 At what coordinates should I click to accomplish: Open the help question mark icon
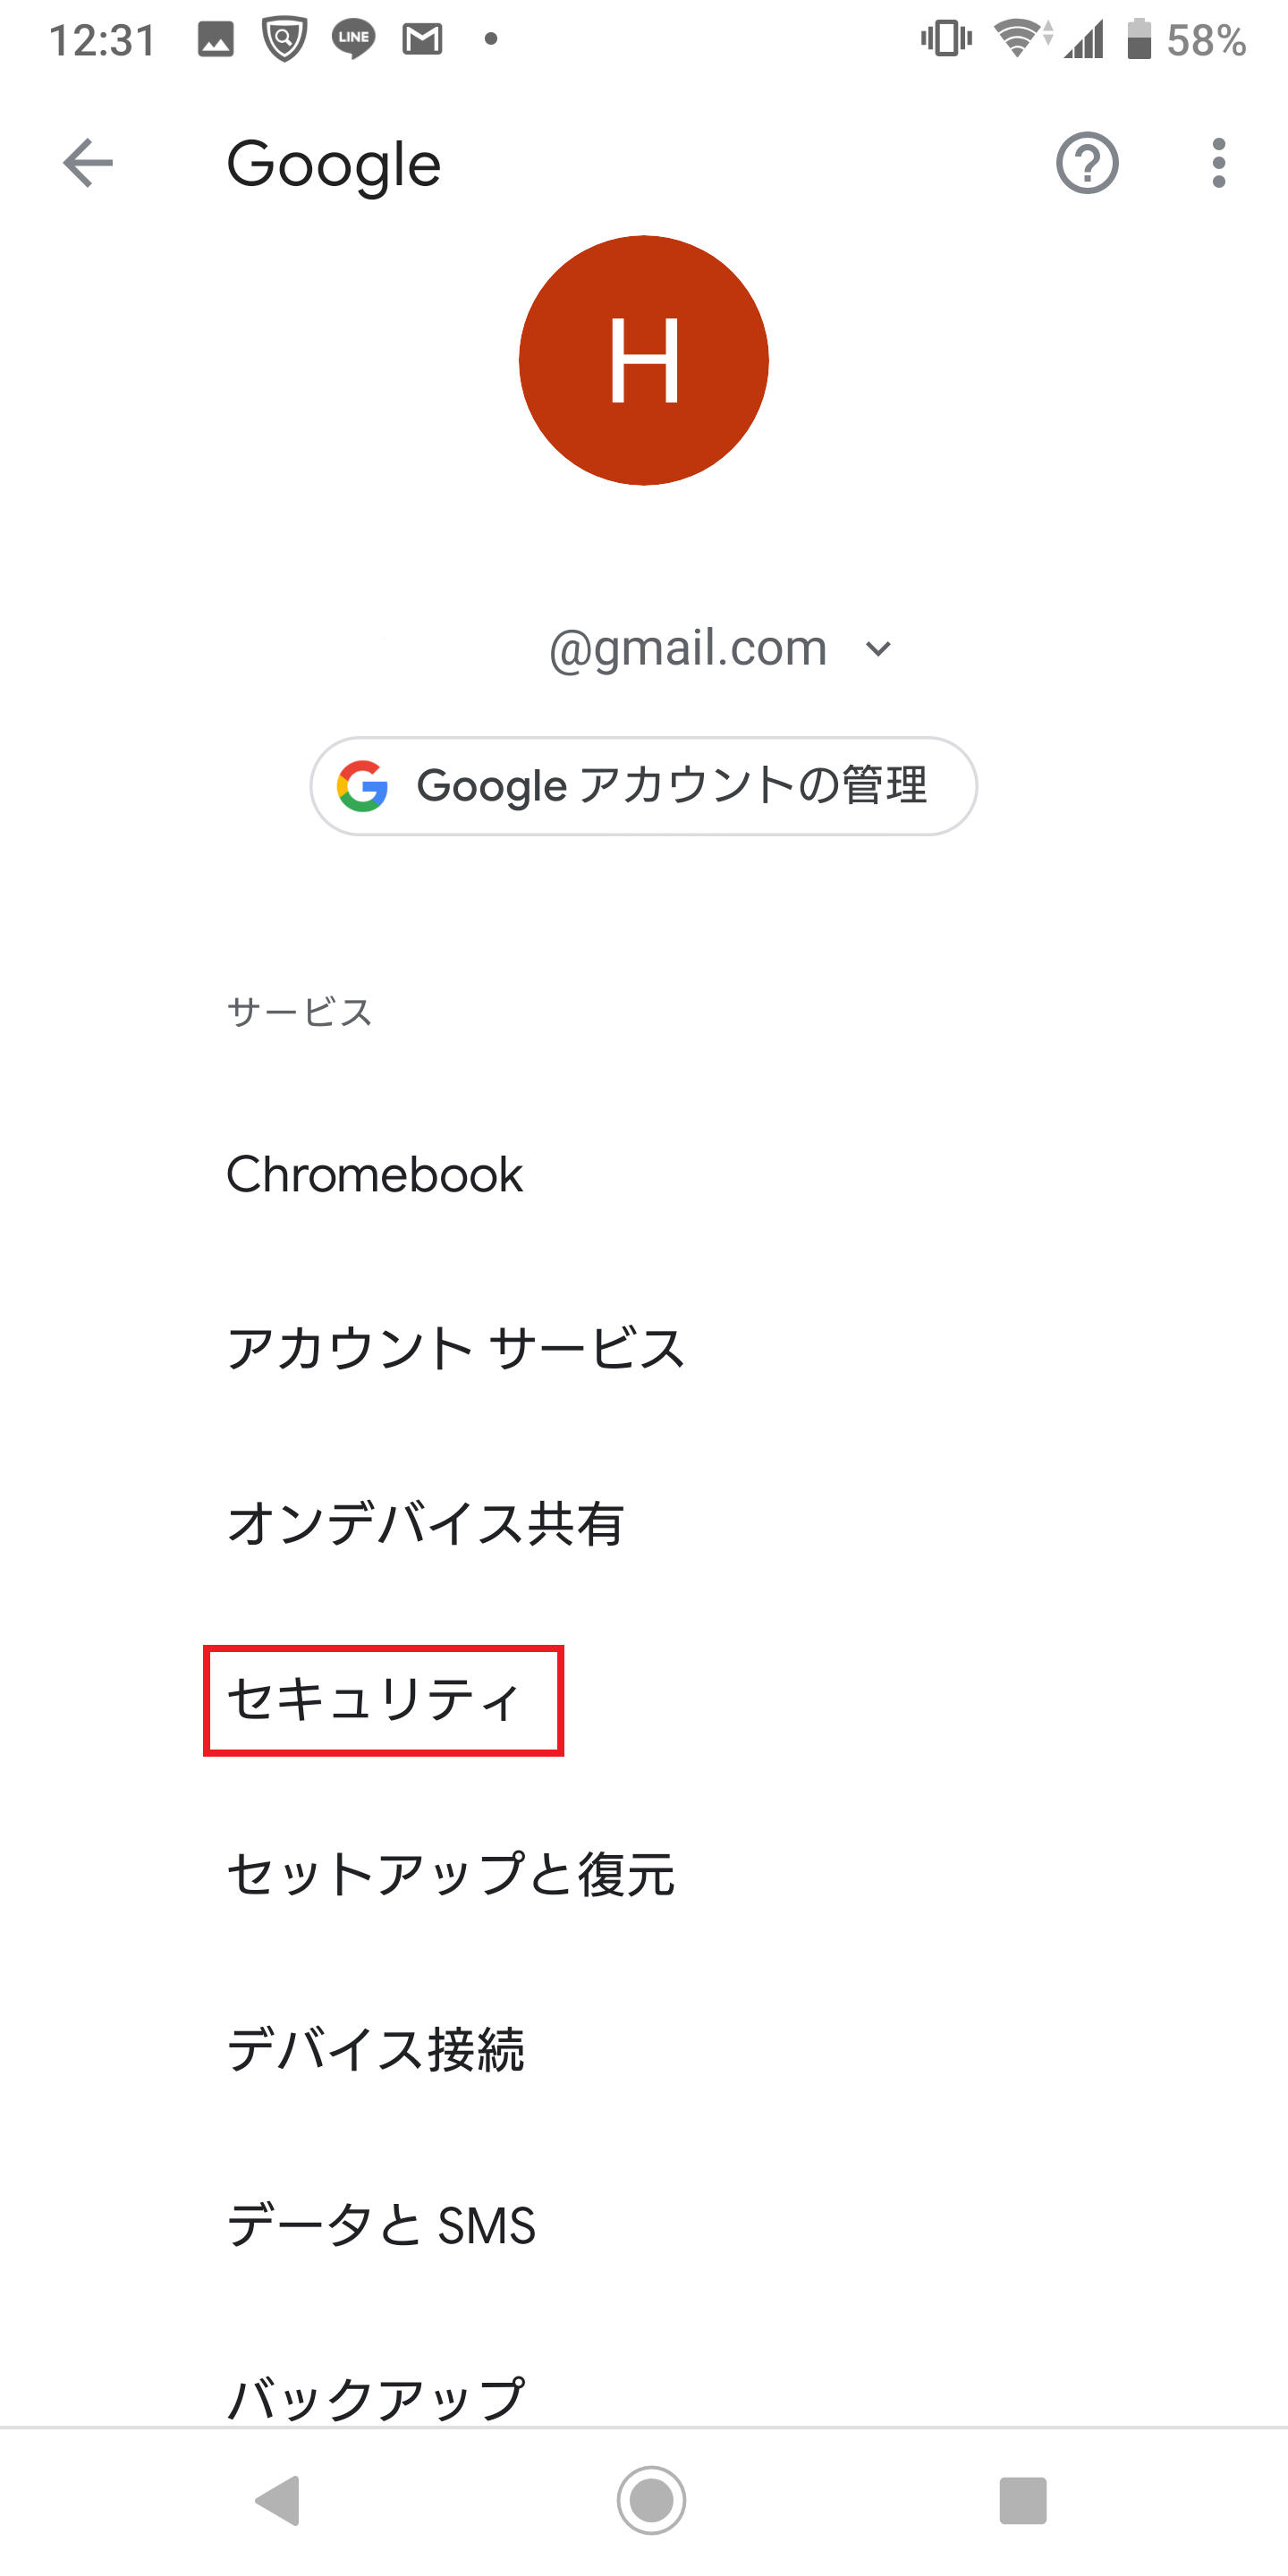(1087, 163)
